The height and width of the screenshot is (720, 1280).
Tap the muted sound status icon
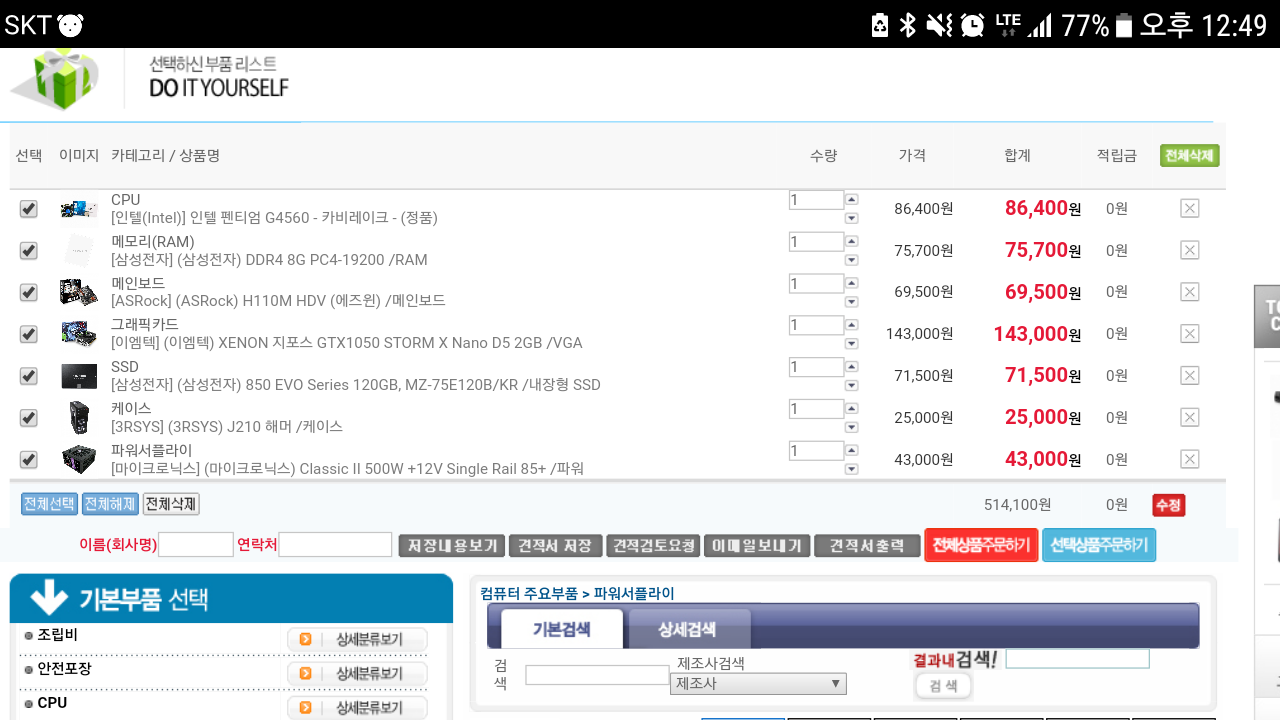coord(939,24)
